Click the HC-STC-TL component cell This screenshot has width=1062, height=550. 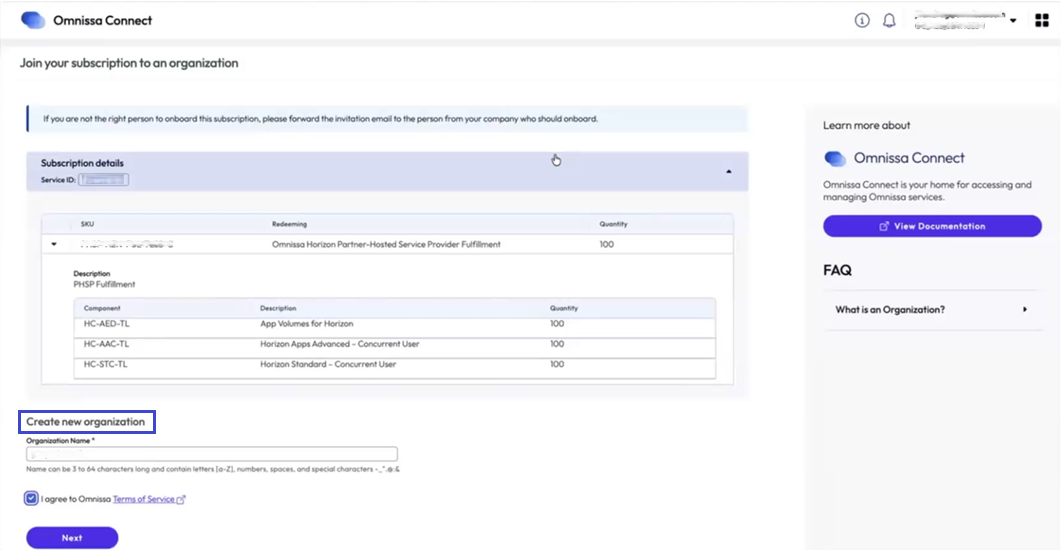106,364
